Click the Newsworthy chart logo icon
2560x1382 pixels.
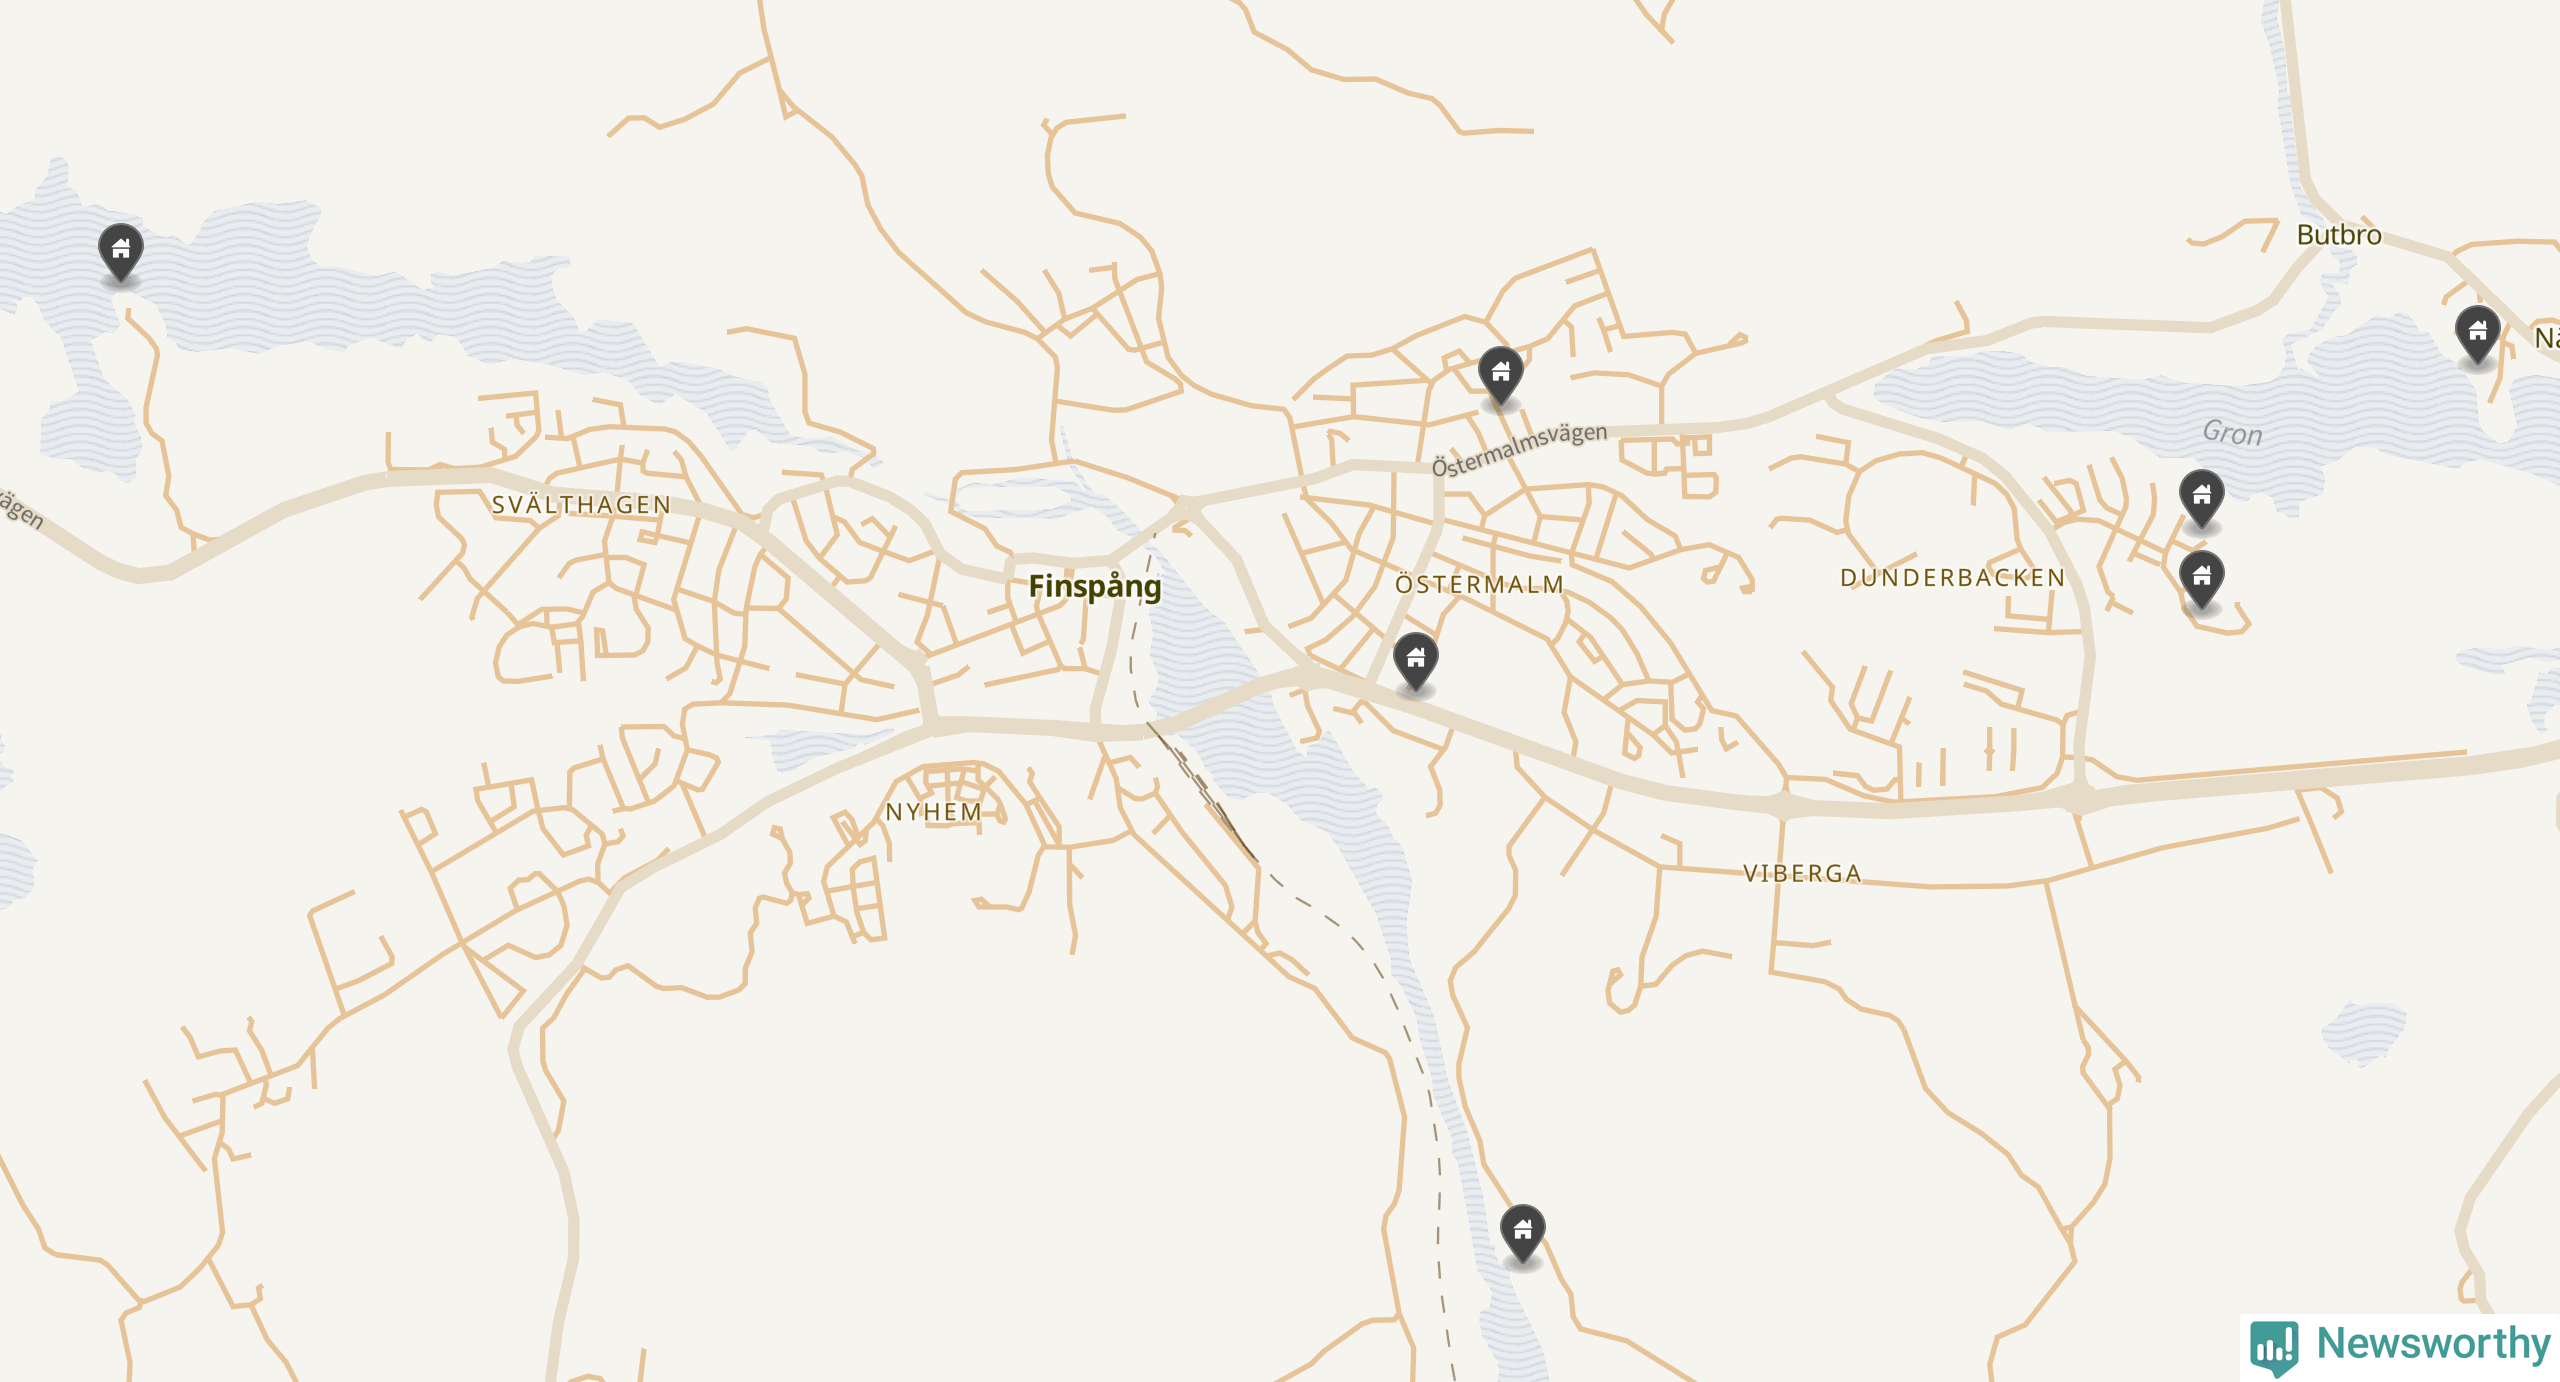coord(2274,1346)
